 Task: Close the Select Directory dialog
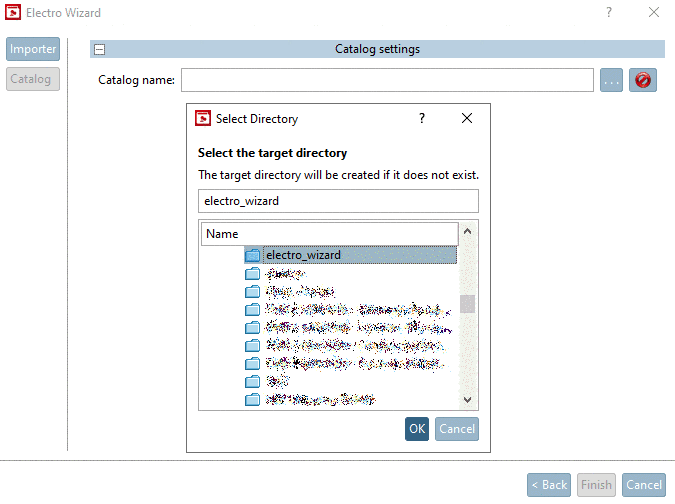point(466,118)
